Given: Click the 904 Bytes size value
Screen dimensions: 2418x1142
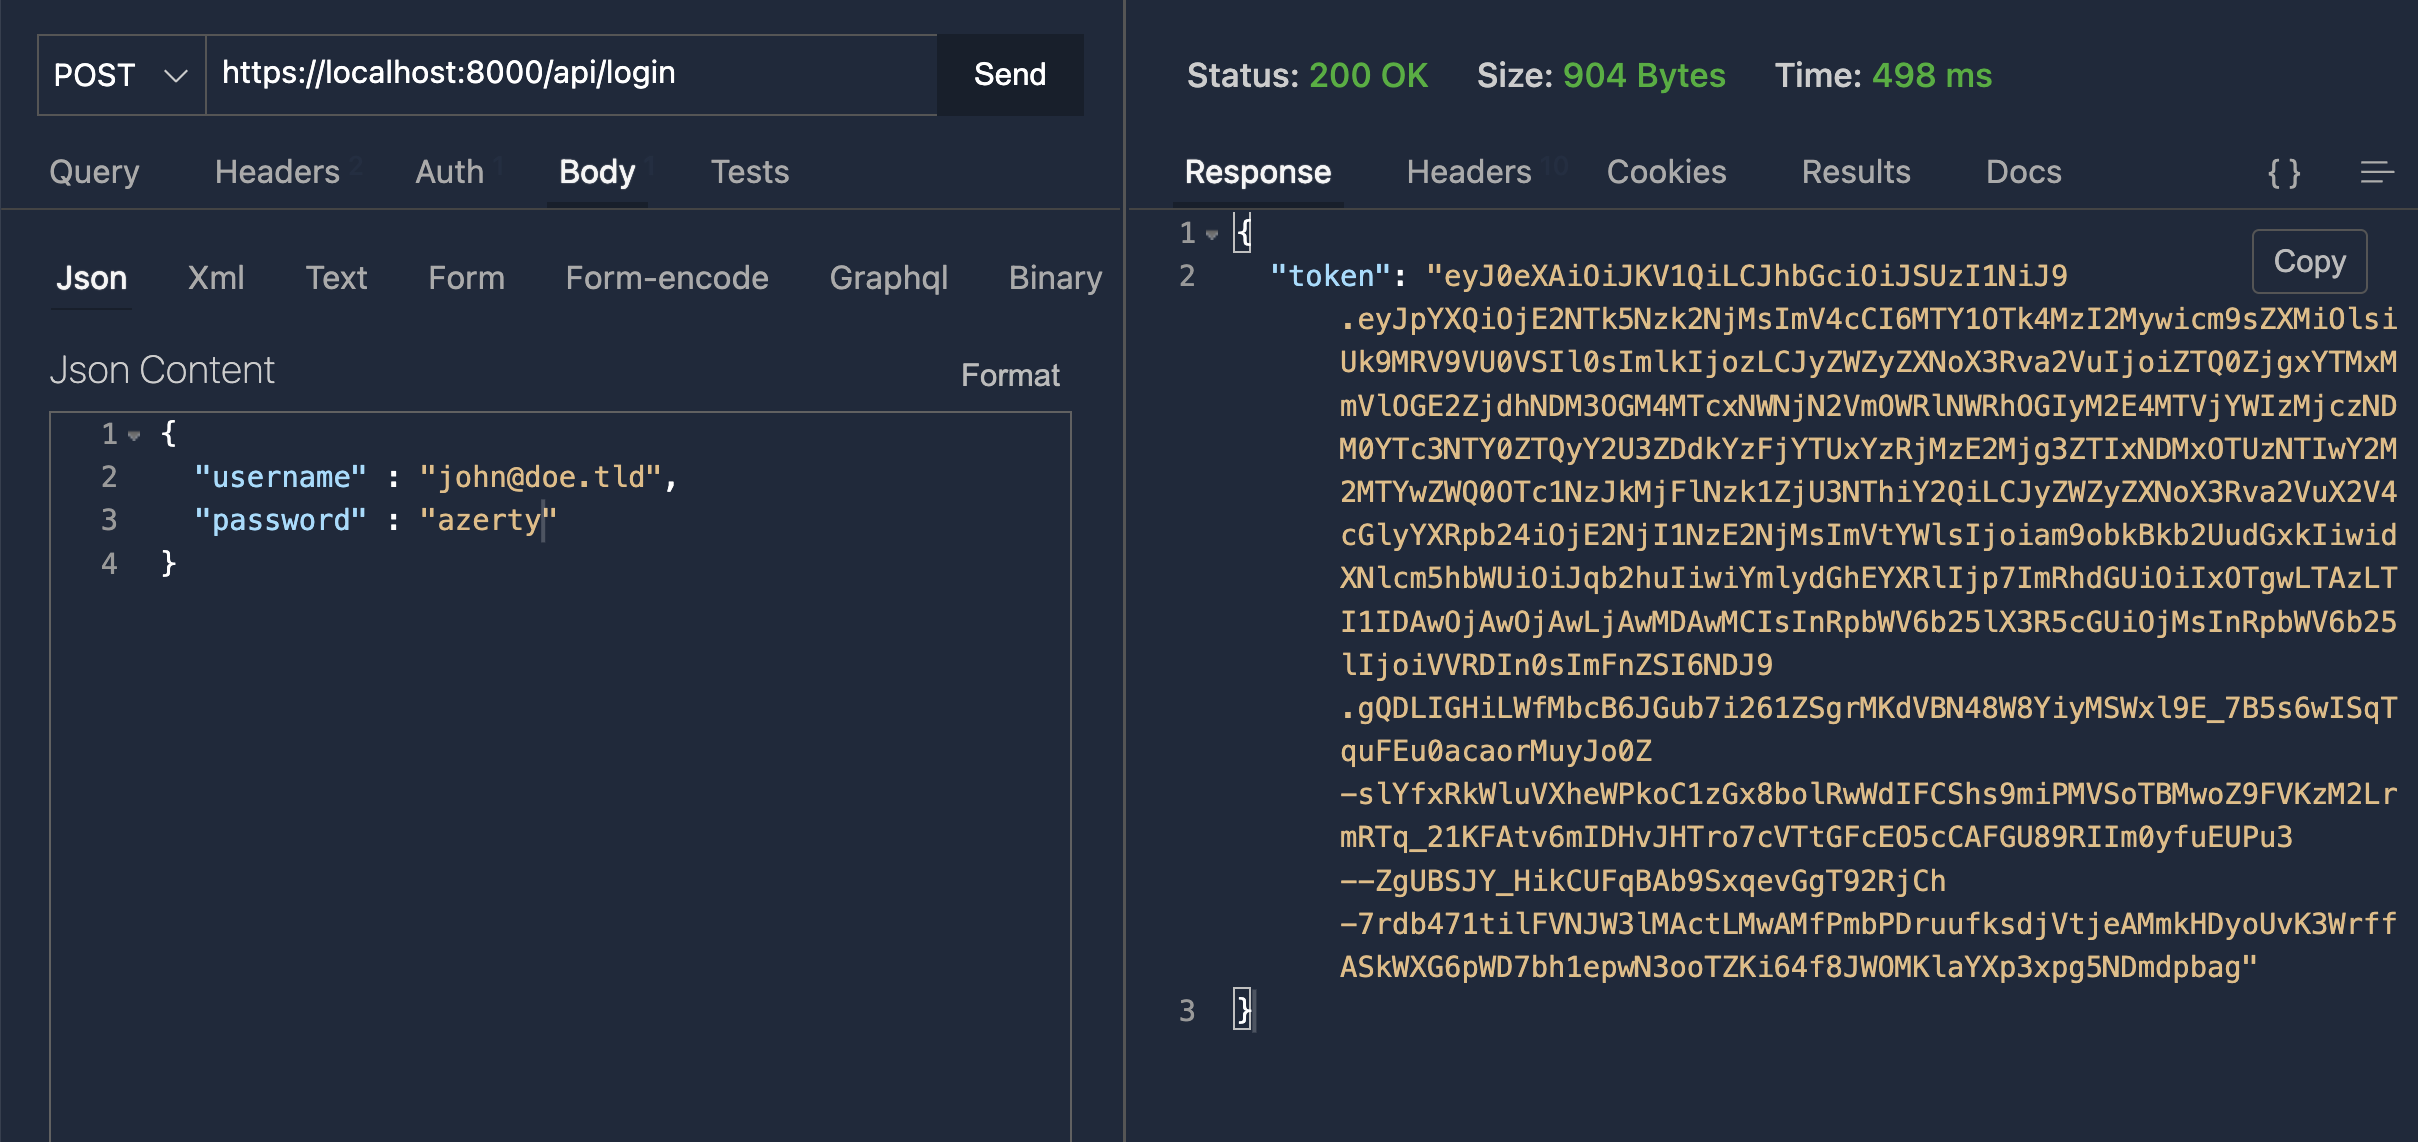Looking at the screenshot, I should pos(1644,75).
